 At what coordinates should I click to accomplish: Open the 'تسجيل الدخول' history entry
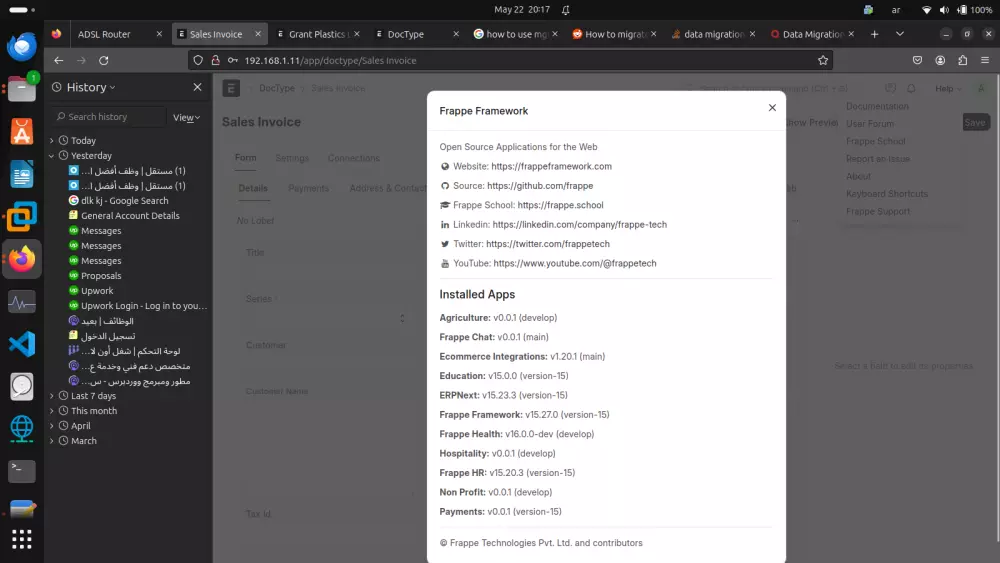click(108, 336)
